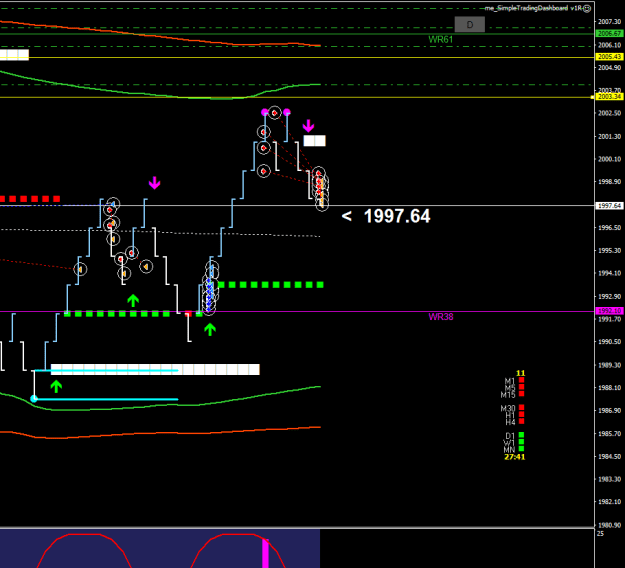Click the 1994.10 axis value
The height and width of the screenshot is (568, 625).
pyautogui.click(x=610, y=273)
